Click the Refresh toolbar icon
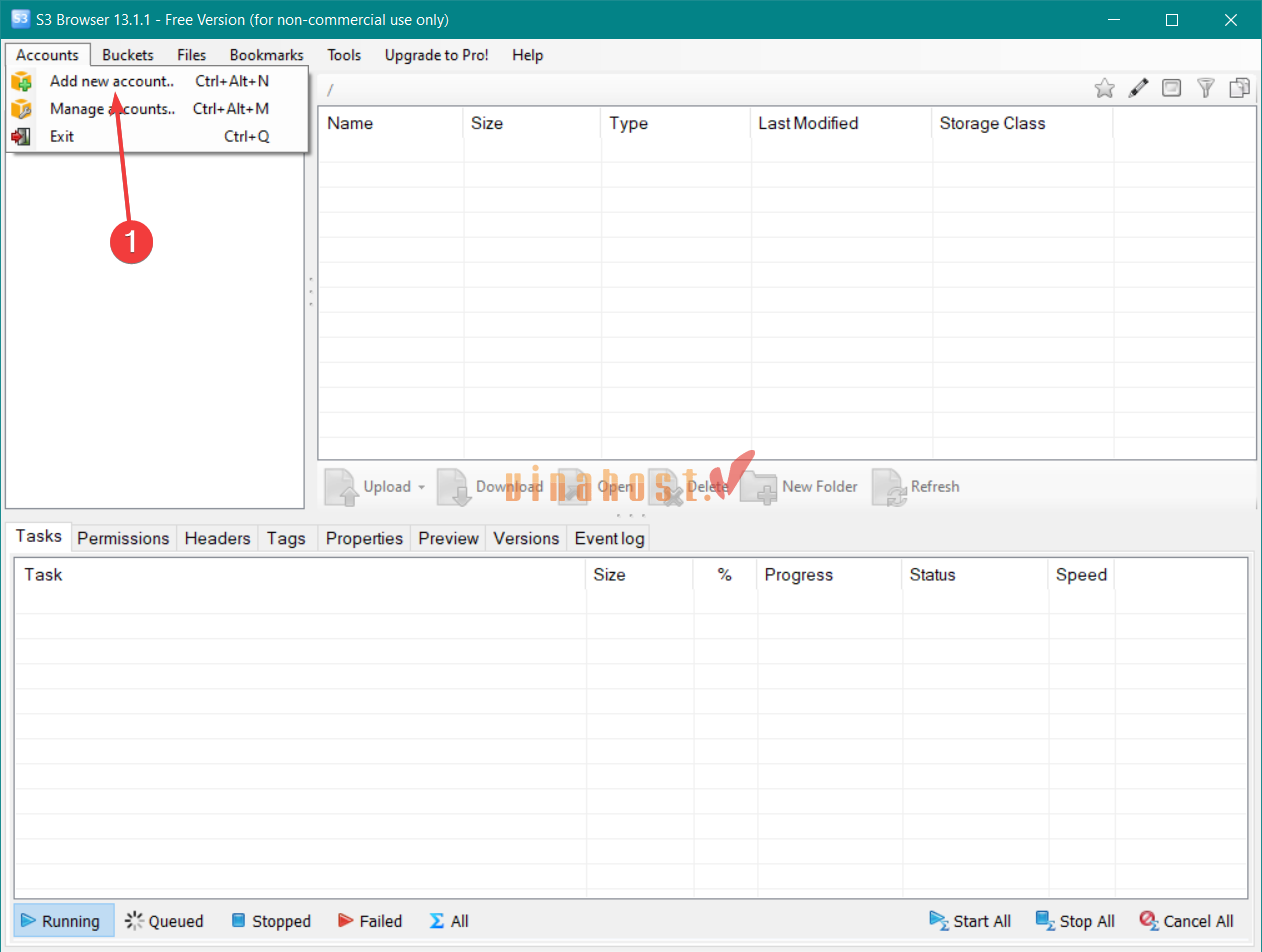The height and width of the screenshot is (952, 1262). pyautogui.click(x=890, y=487)
